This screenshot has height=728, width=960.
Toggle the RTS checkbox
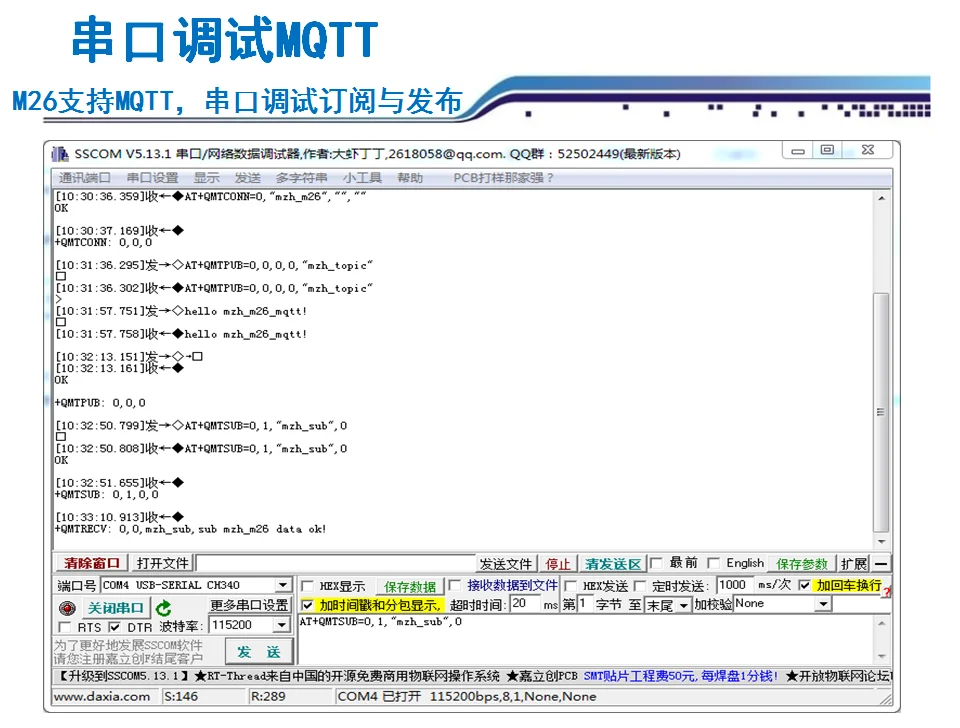(64, 627)
